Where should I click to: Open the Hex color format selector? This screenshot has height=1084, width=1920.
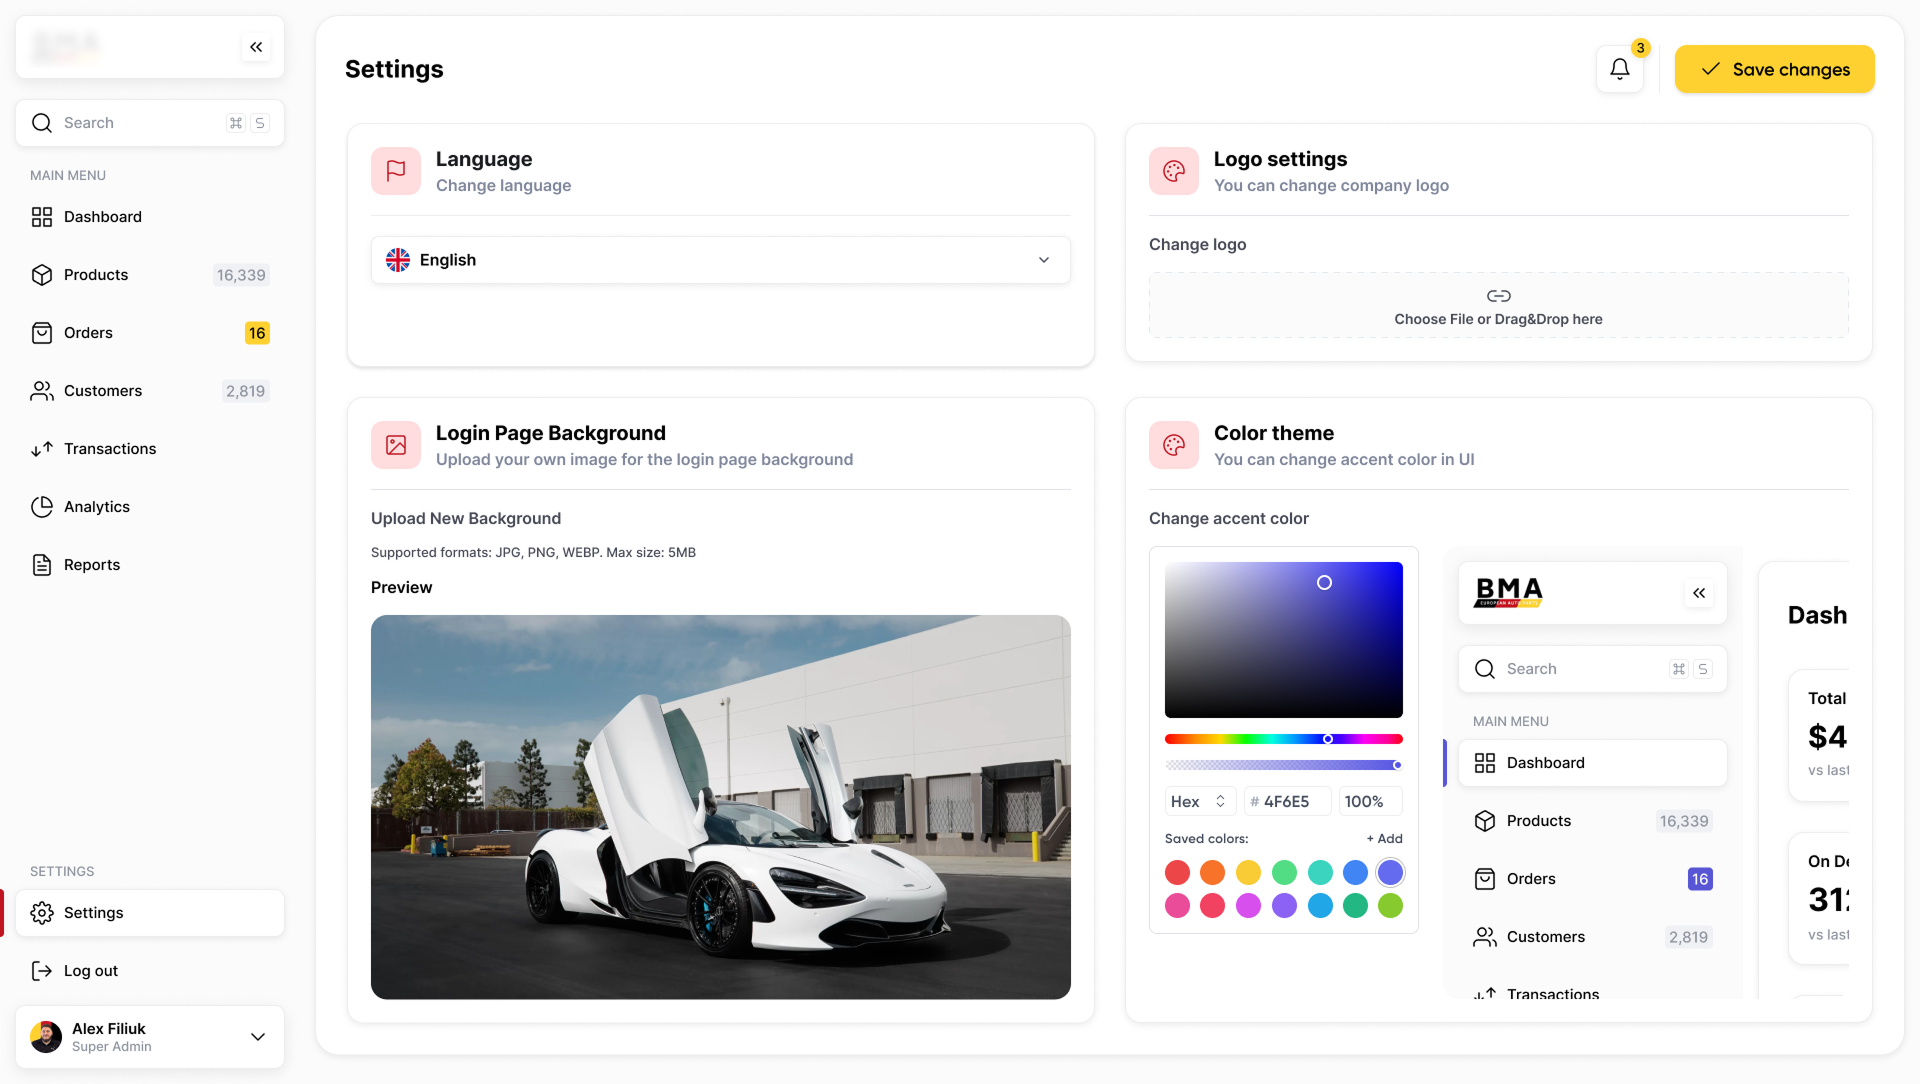[1198, 801]
